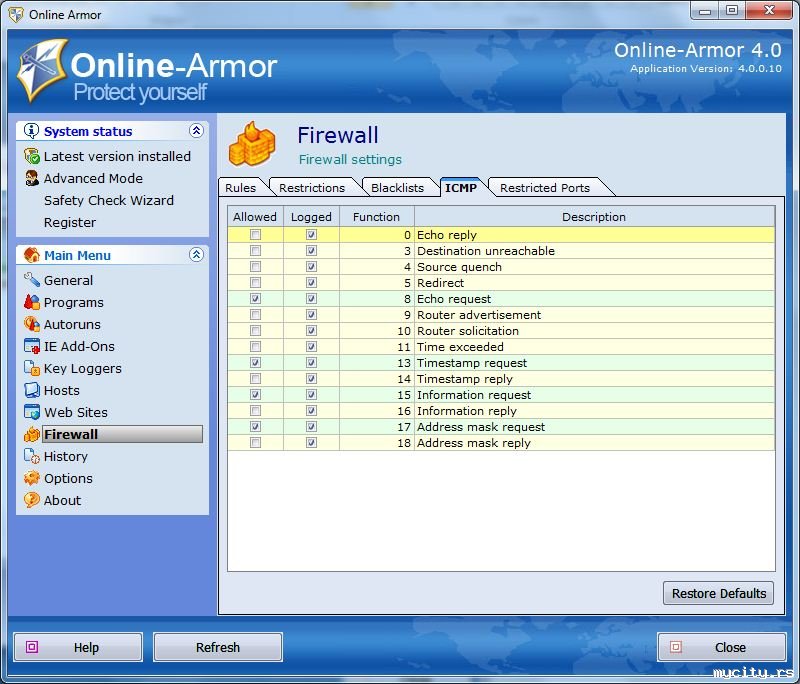
Task: Open the Safety Check Wizard link
Action: coord(109,200)
